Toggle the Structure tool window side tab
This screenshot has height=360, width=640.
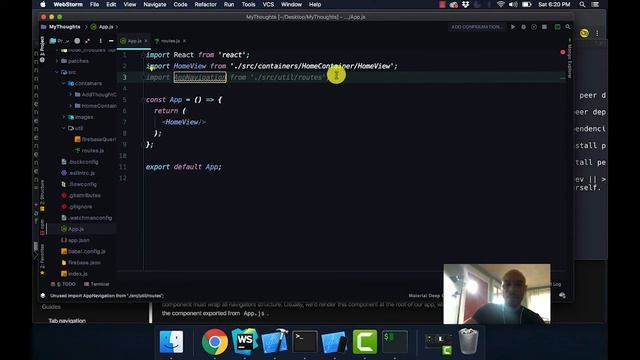(x=42, y=195)
